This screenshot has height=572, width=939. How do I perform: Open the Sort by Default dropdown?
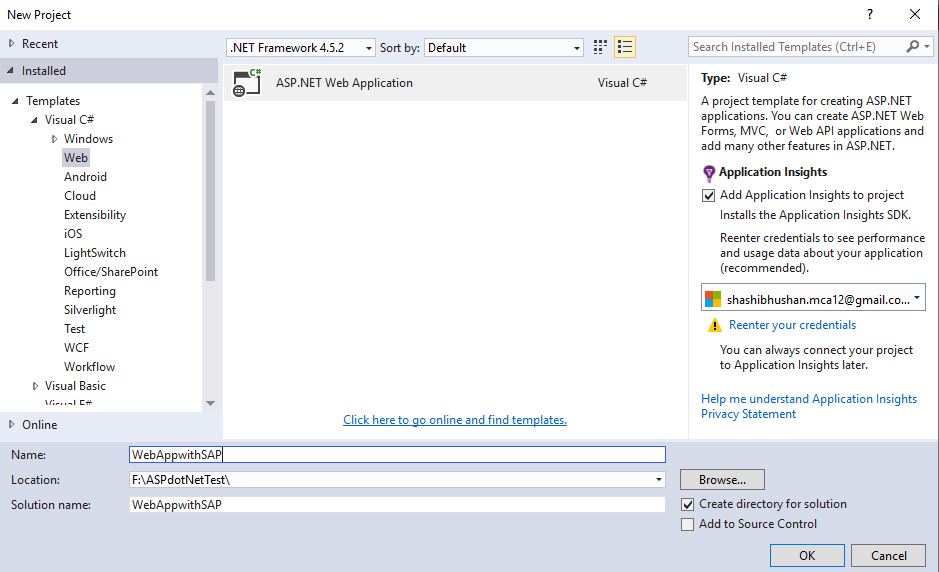pyautogui.click(x=504, y=47)
